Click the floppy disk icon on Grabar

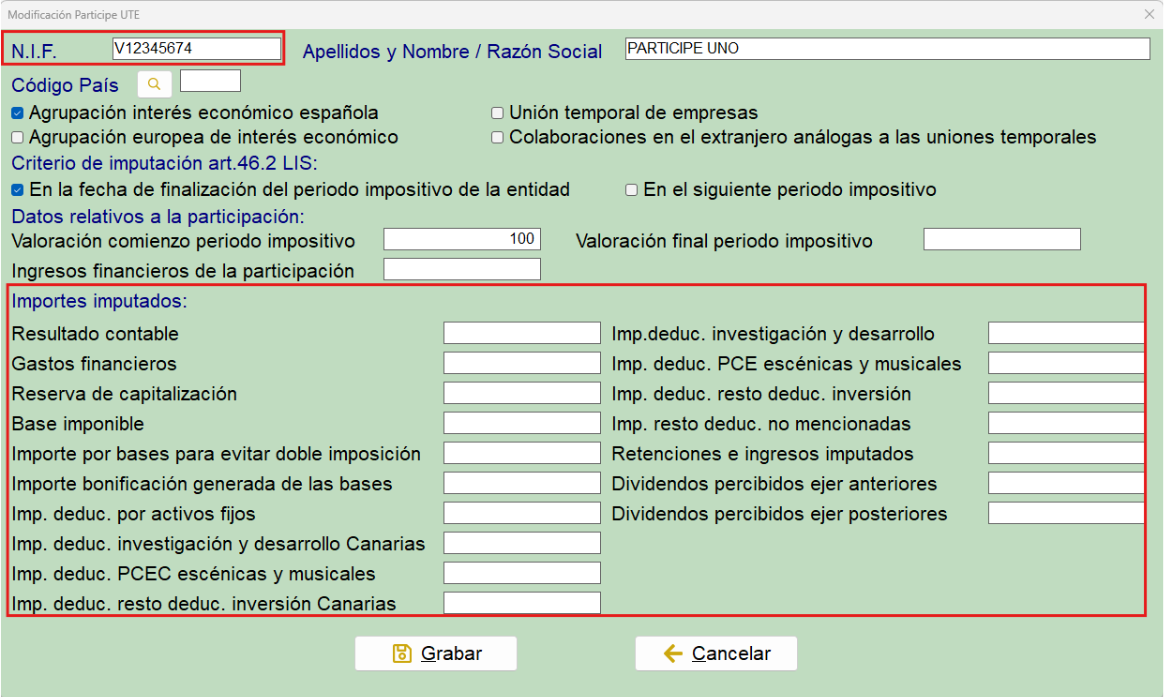(x=402, y=653)
